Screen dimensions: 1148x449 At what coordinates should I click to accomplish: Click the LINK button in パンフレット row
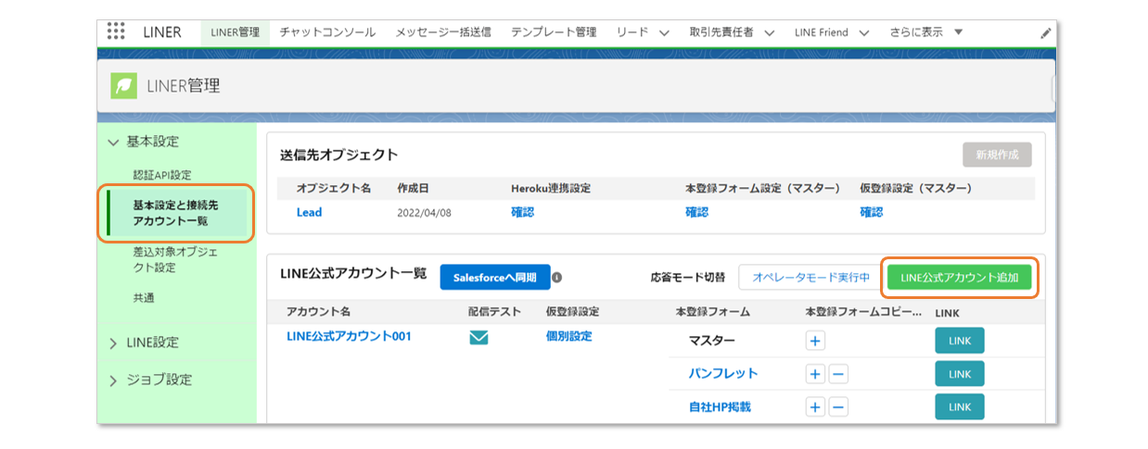pos(959,374)
